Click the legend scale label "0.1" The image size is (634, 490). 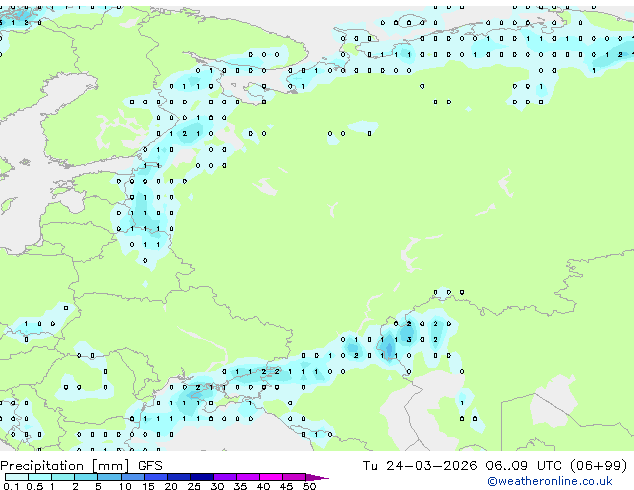pos(11,486)
